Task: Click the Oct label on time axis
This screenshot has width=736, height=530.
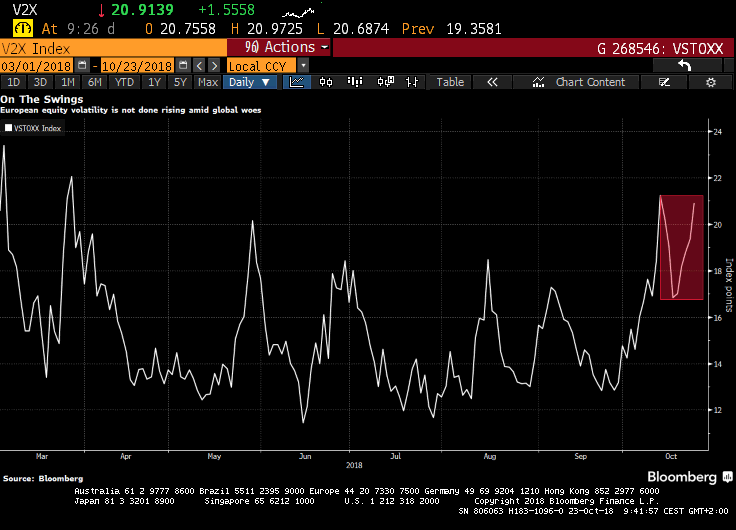Action: tap(671, 456)
